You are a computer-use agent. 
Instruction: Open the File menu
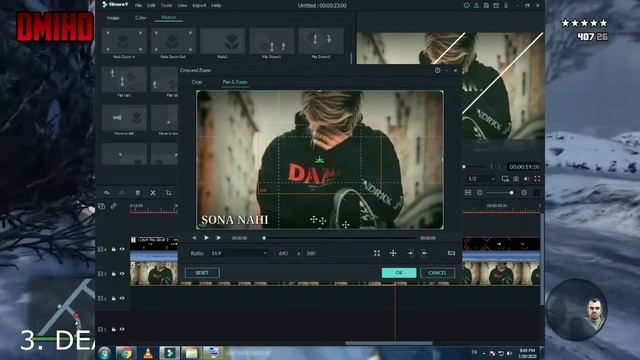pyautogui.click(x=138, y=5)
